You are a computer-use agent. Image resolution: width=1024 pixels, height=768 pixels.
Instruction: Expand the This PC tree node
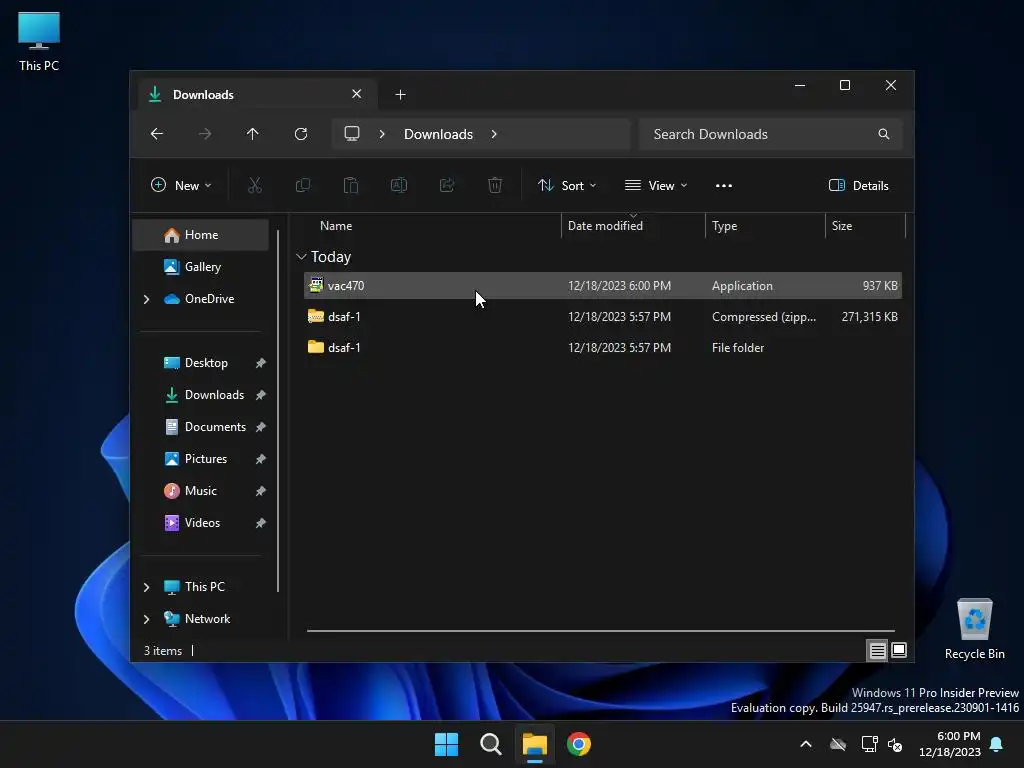point(146,587)
